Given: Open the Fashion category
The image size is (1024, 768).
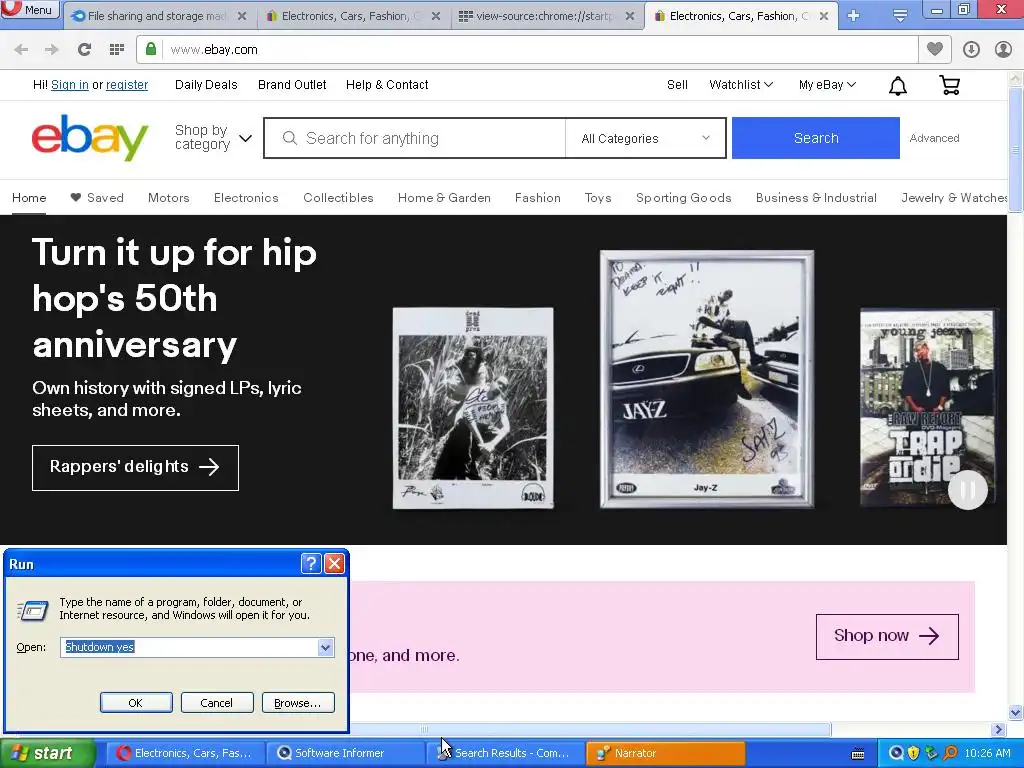Looking at the screenshot, I should click(x=537, y=198).
